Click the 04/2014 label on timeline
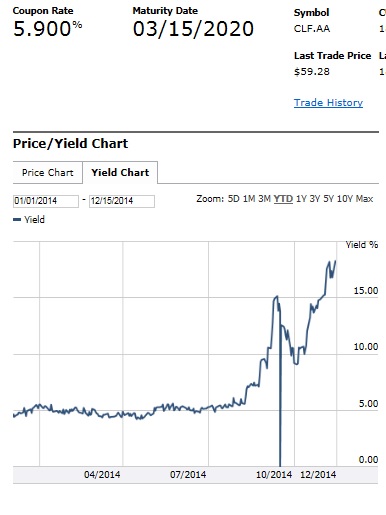This screenshot has width=386, height=515. pos(102,475)
